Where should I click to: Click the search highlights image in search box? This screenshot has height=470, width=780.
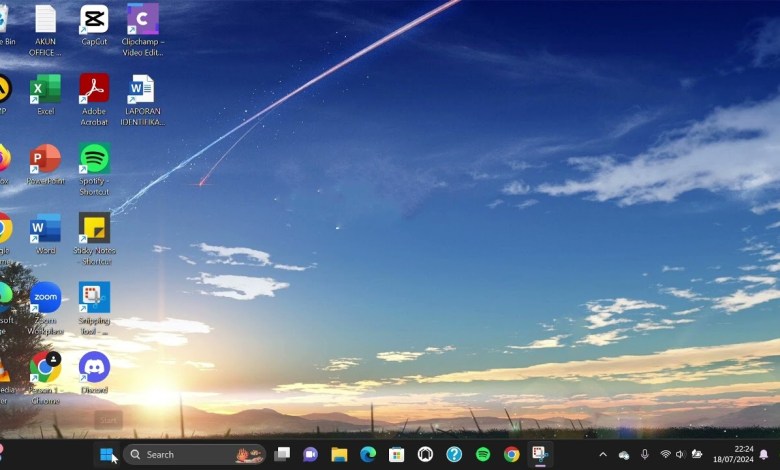(249, 455)
